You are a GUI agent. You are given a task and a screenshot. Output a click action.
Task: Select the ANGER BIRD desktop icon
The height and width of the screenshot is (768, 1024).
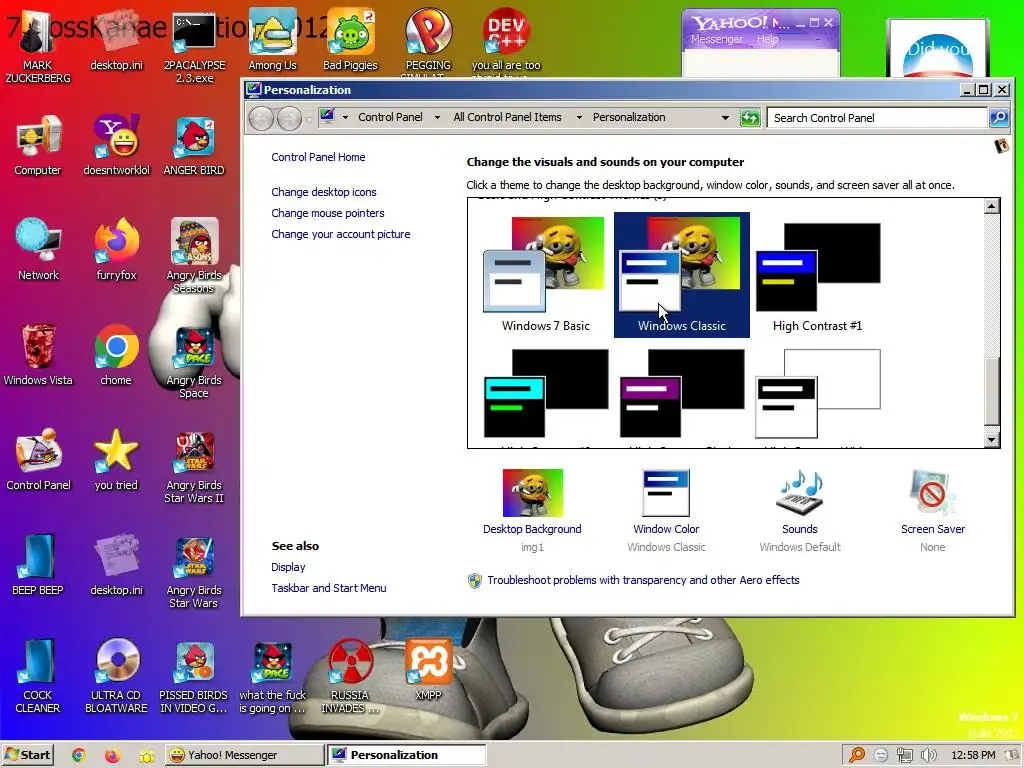coord(194,146)
